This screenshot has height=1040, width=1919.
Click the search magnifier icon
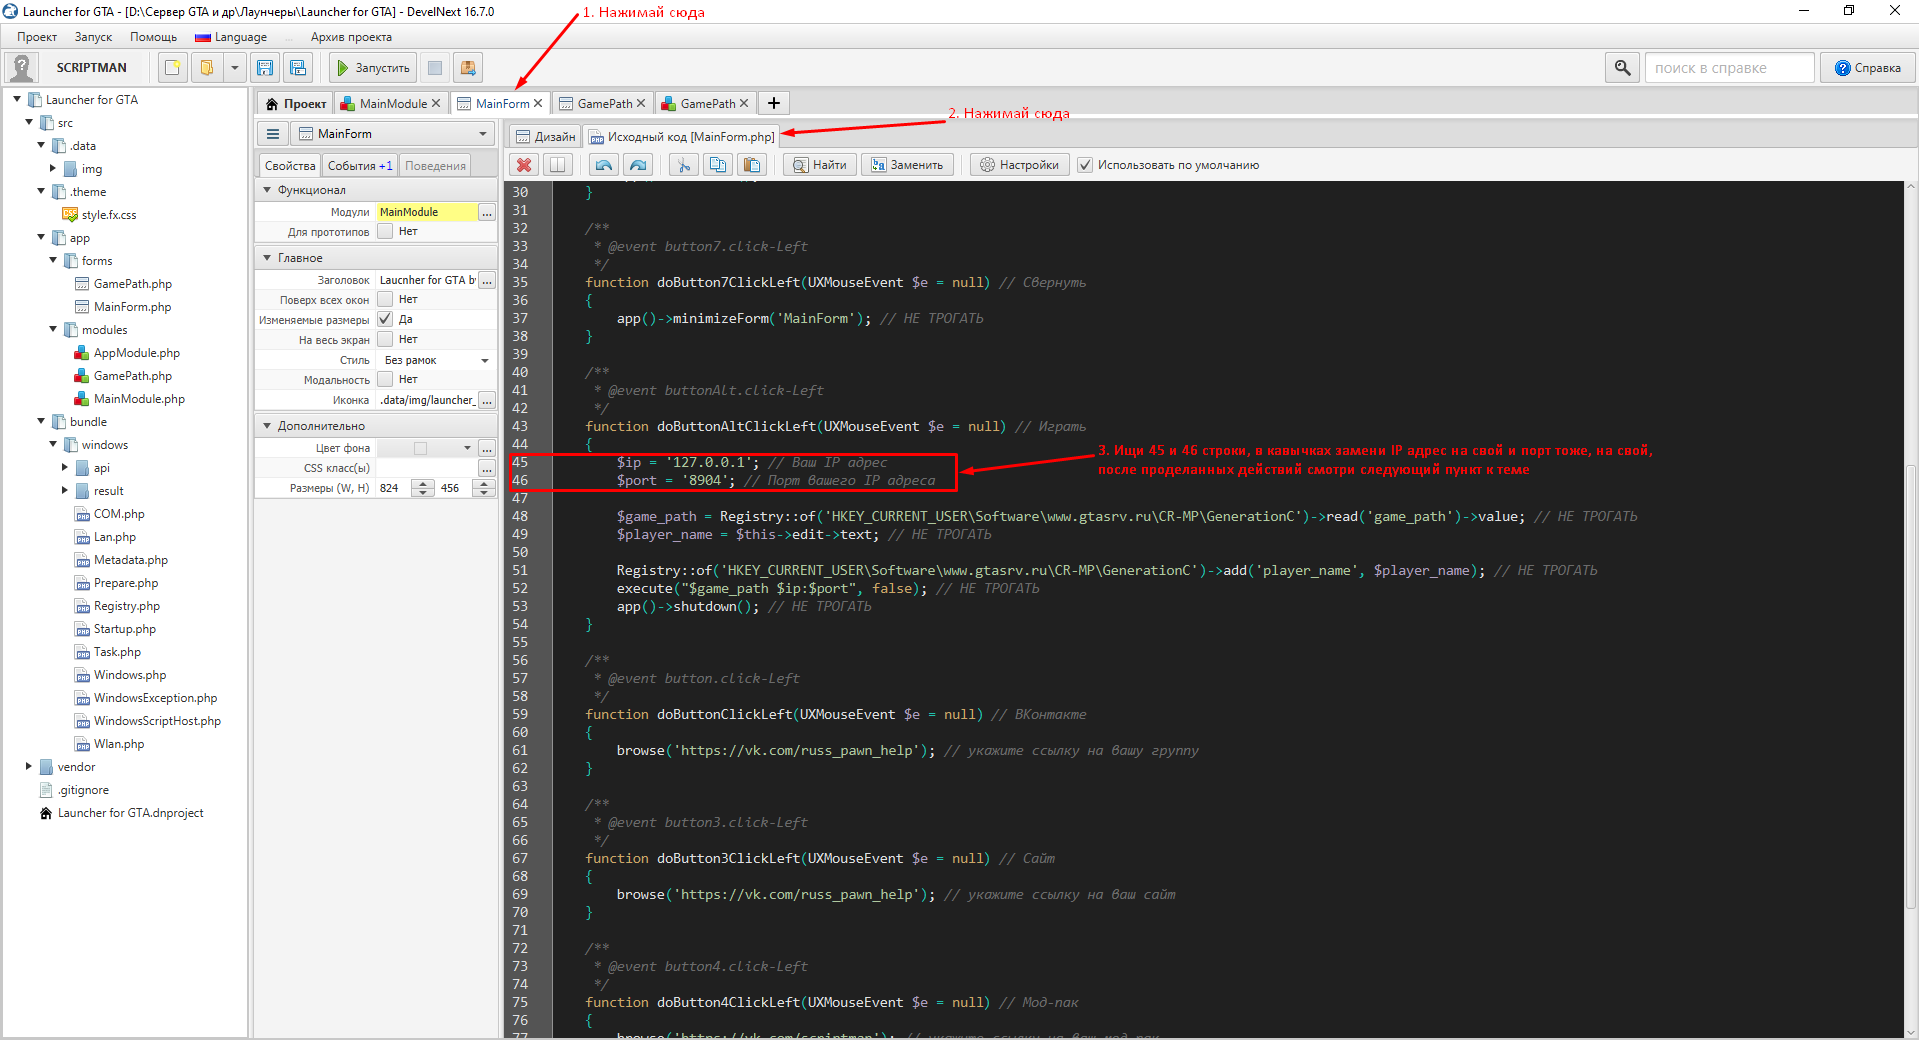tap(1622, 68)
